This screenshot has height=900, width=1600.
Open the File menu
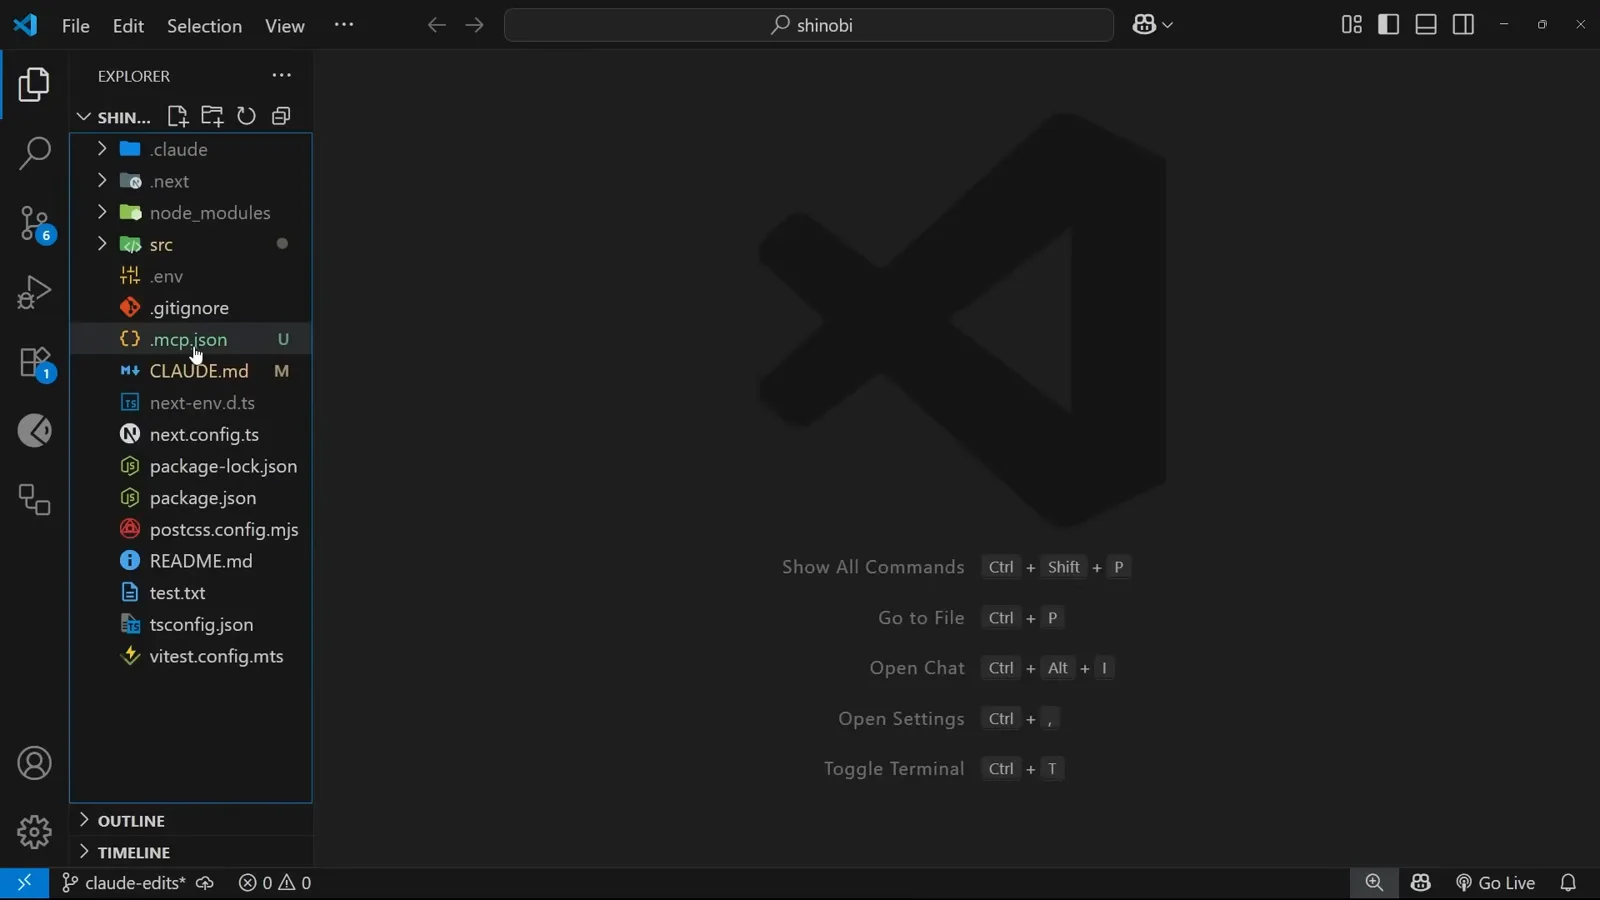(x=76, y=26)
